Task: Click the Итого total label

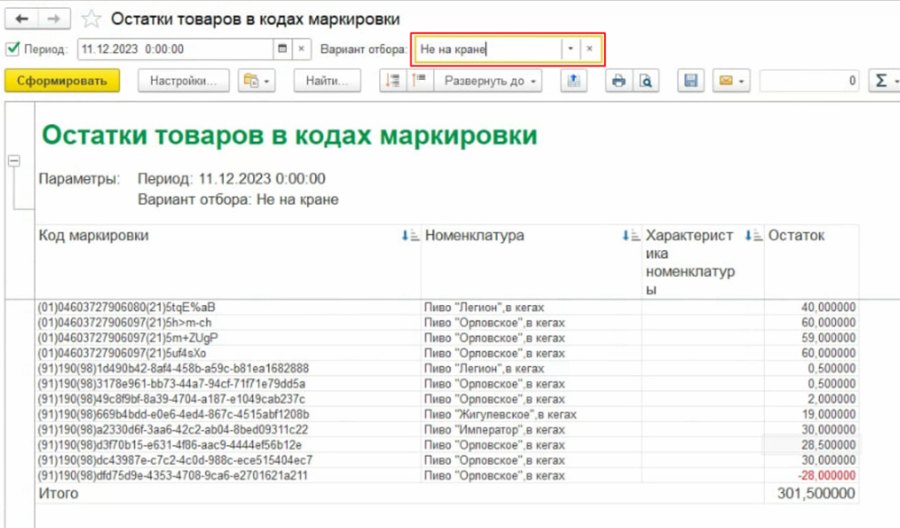Action: pyautogui.click(x=59, y=494)
